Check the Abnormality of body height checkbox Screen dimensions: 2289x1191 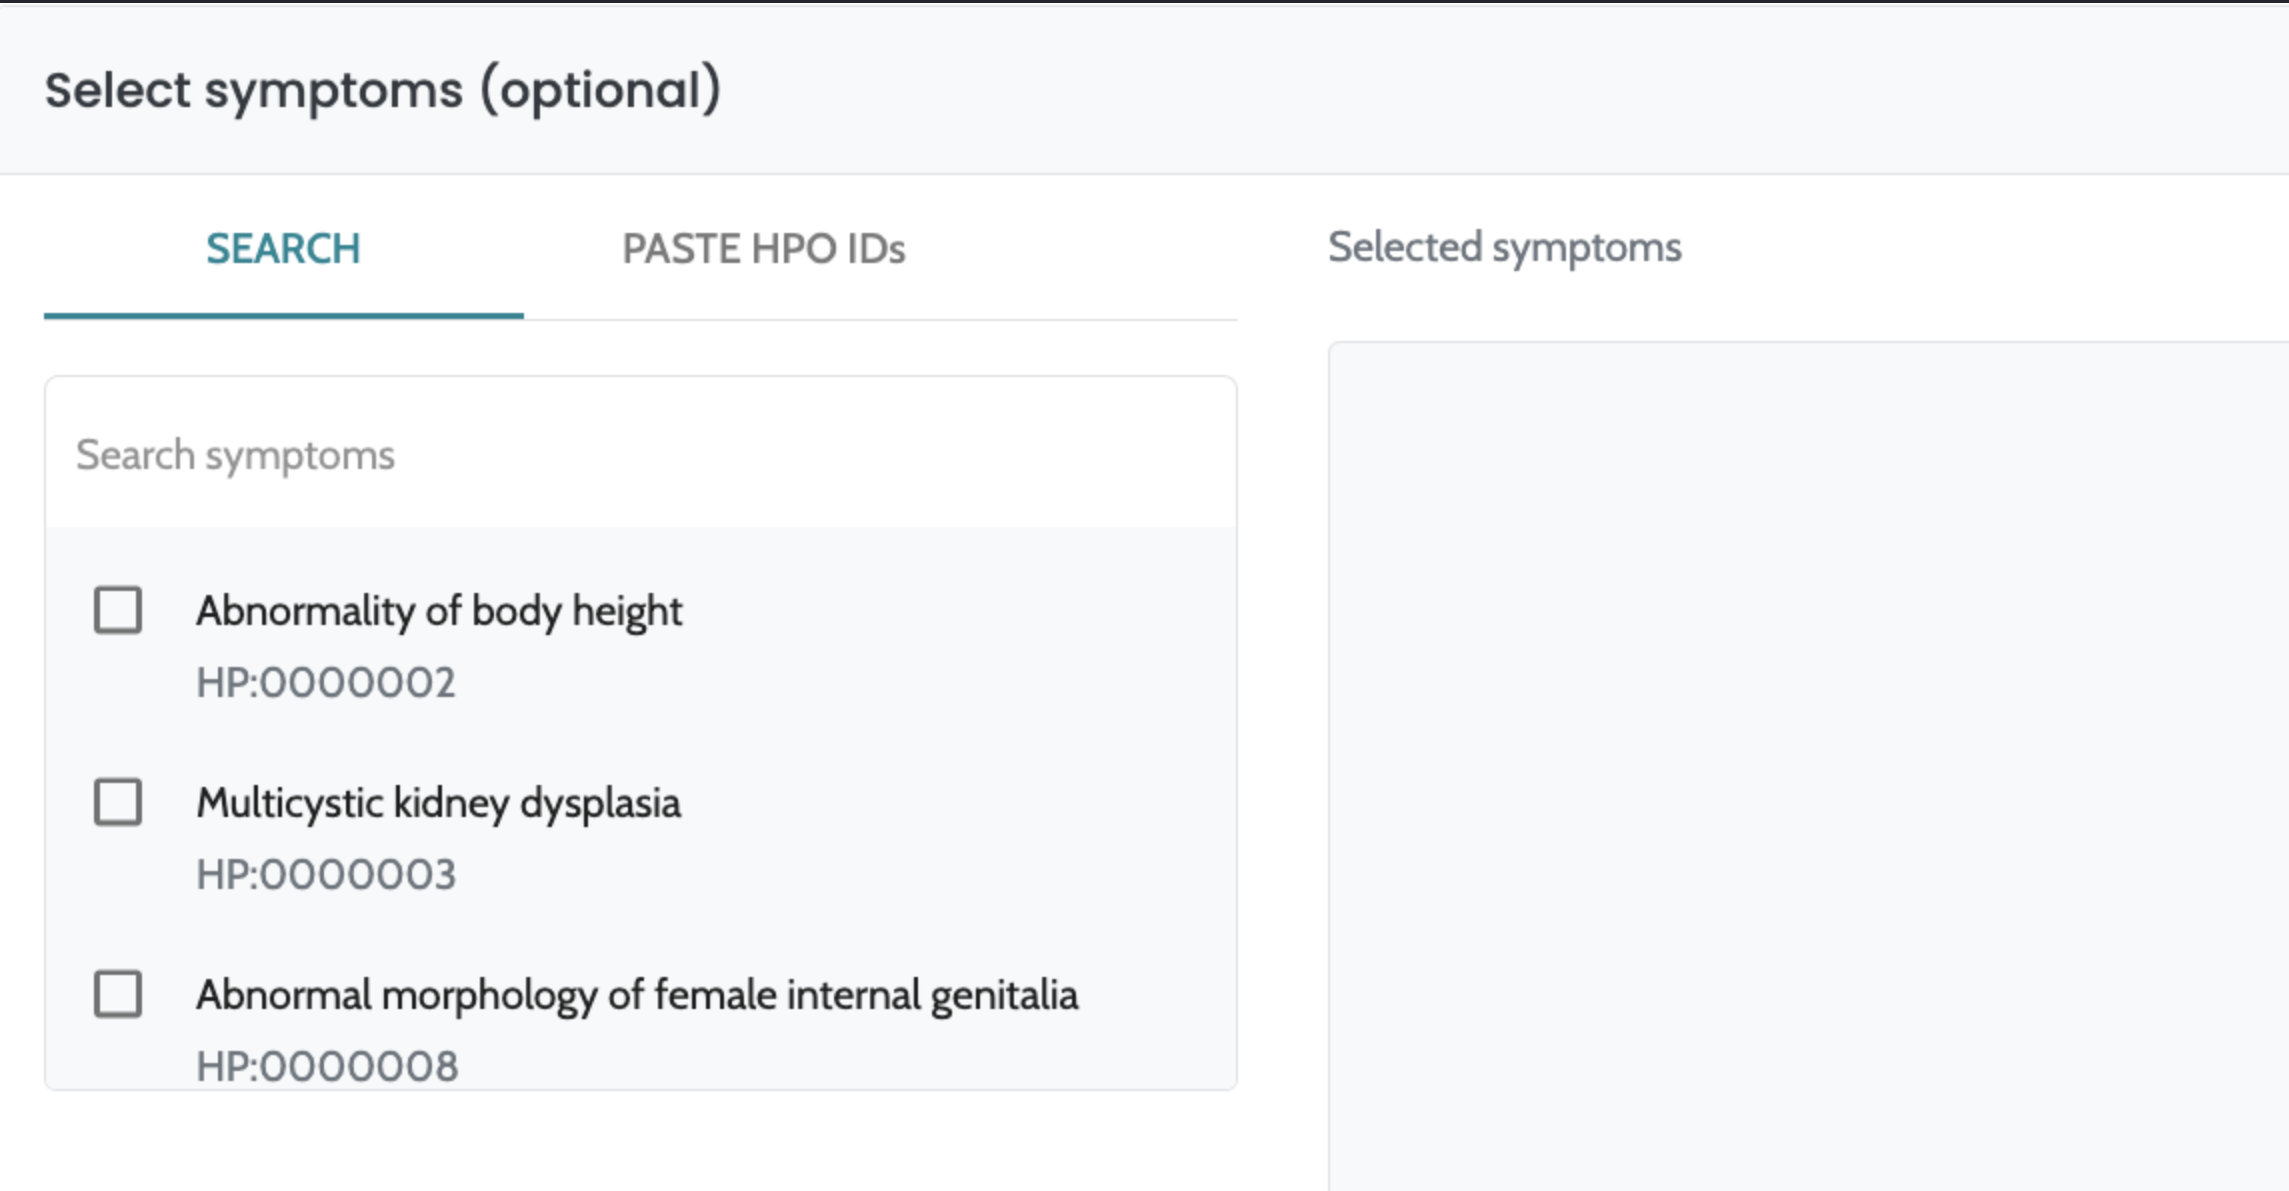pos(118,610)
